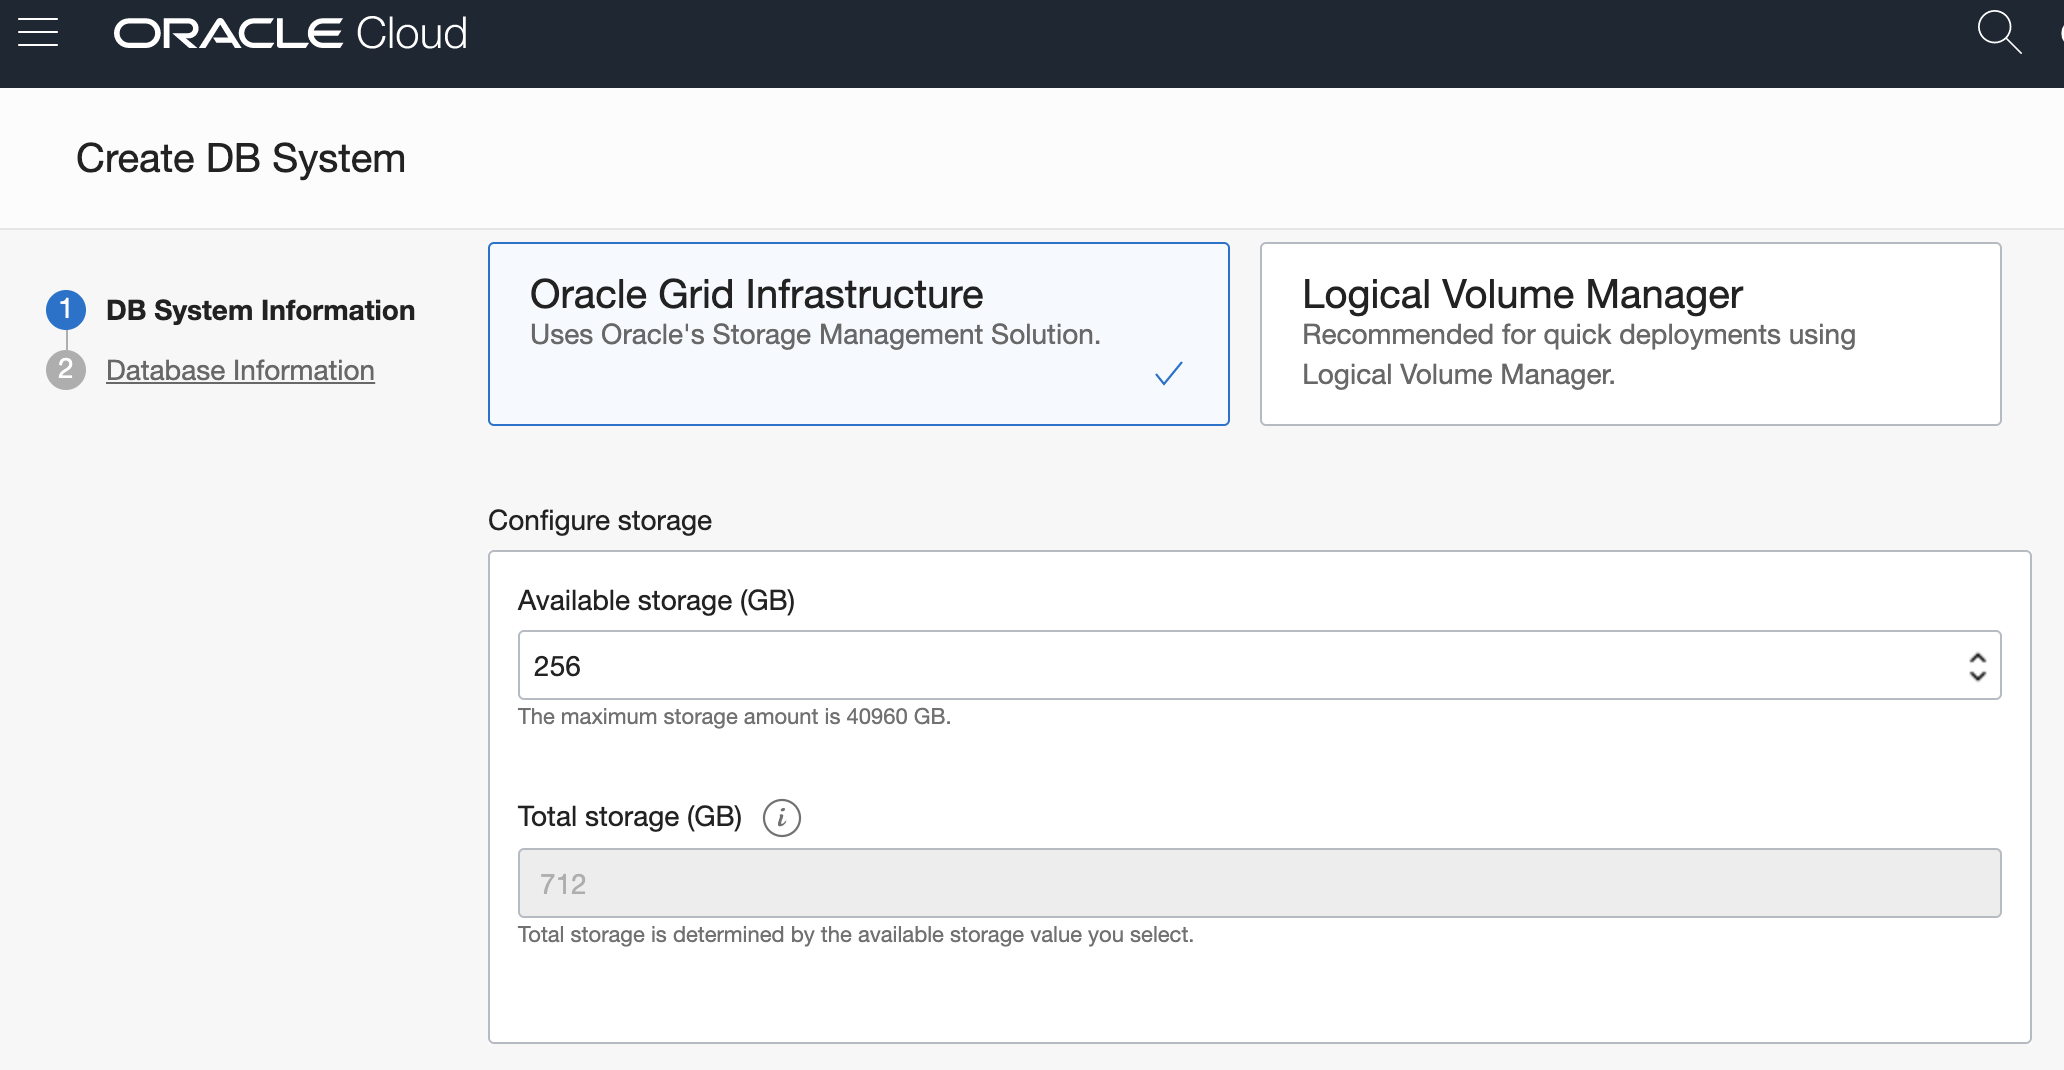This screenshot has width=2064, height=1070.
Task: Click the step 1 circle indicator
Action: click(x=65, y=309)
